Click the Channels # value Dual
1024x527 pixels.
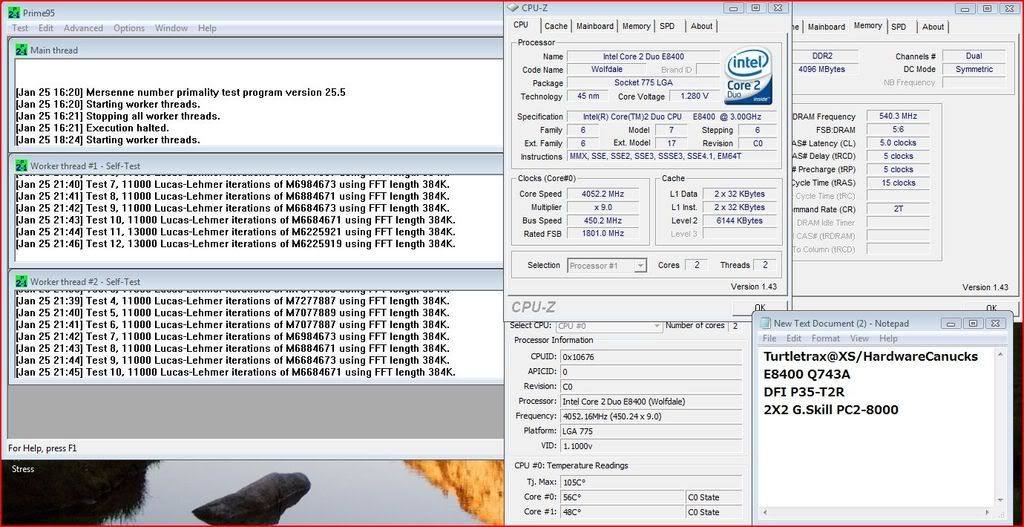pyautogui.click(x=974, y=56)
